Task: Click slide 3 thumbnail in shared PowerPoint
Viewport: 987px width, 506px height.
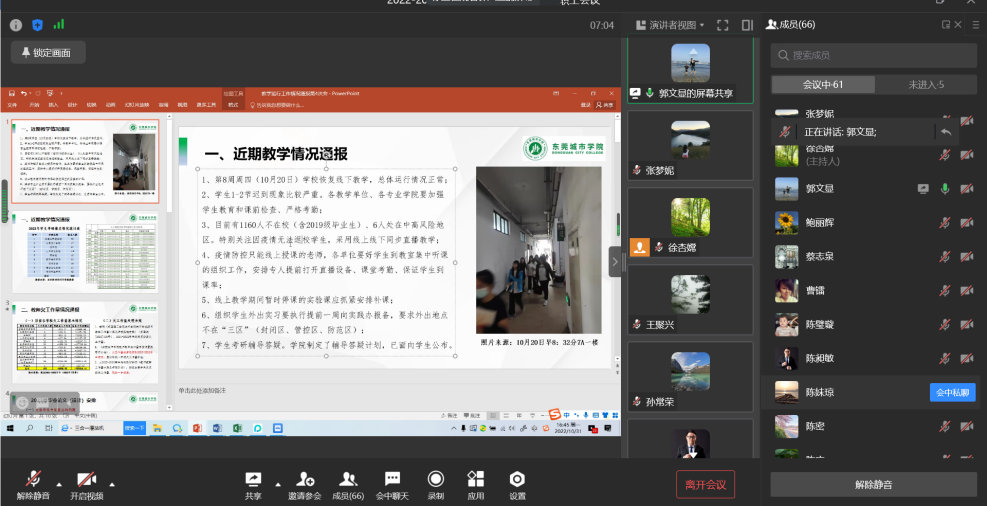Action: point(85,344)
